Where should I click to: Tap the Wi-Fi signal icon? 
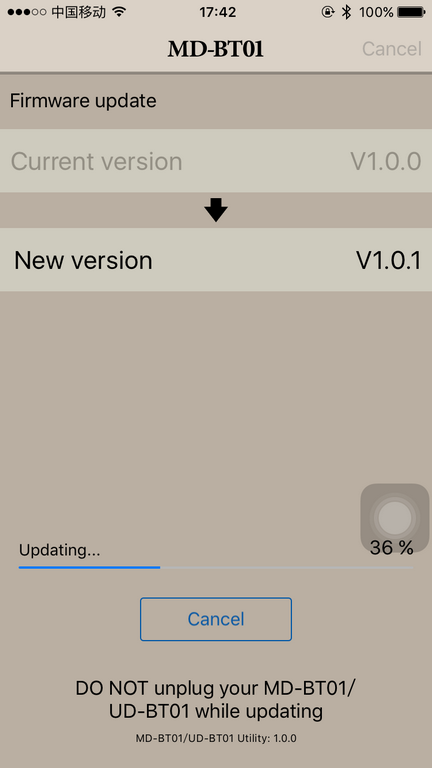coord(119,12)
